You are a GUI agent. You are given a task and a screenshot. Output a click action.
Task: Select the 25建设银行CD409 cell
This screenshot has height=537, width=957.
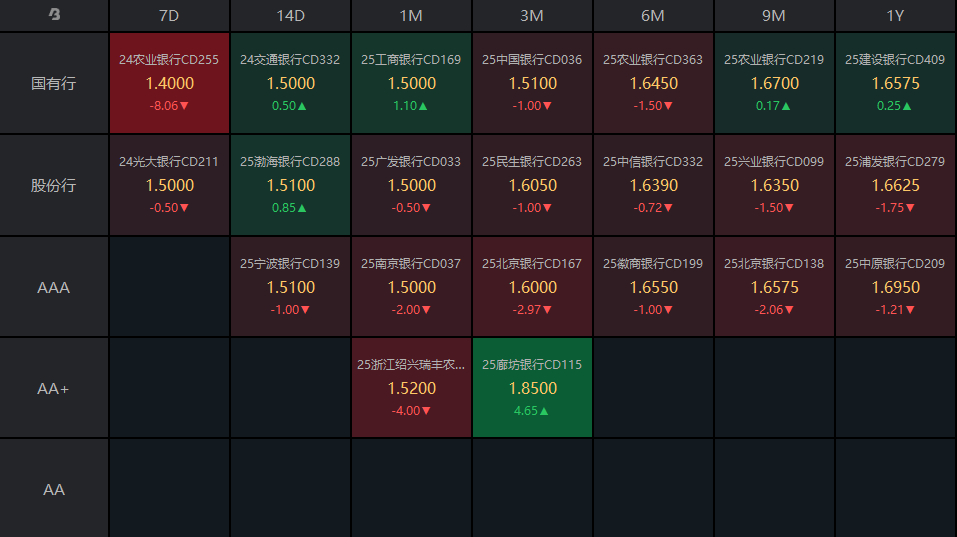pyautogui.click(x=895, y=83)
